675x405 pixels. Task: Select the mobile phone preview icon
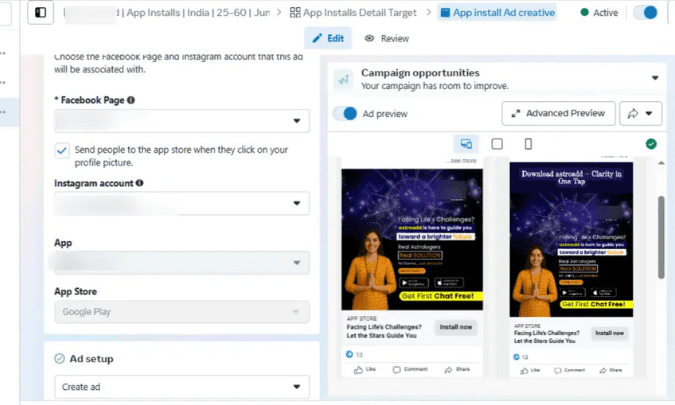pyautogui.click(x=528, y=144)
